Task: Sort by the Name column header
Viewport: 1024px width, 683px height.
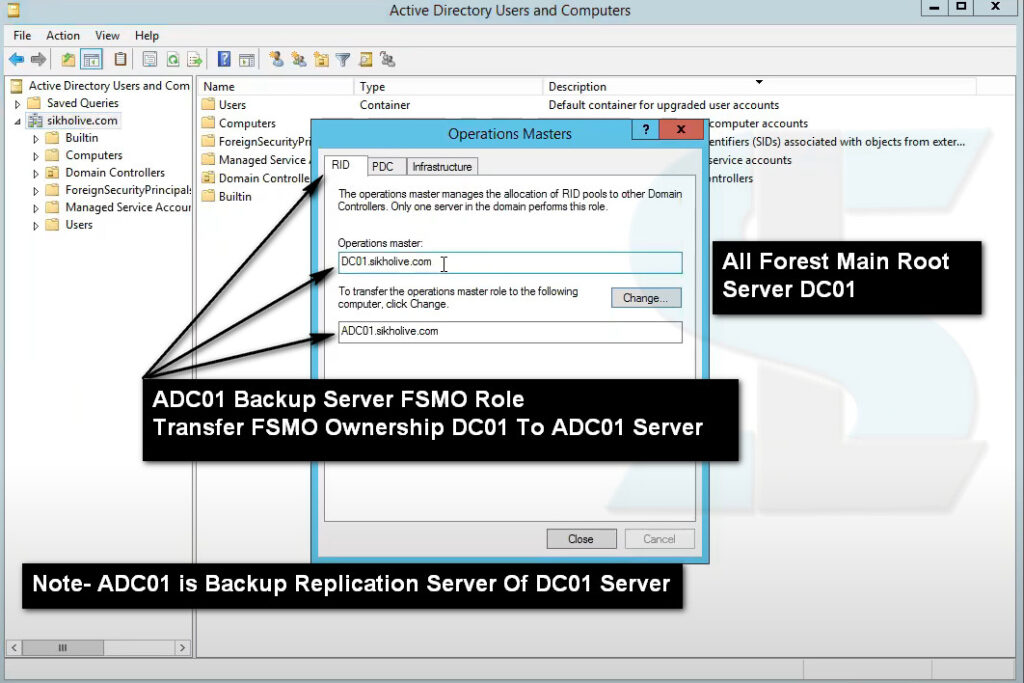Action: tap(275, 86)
